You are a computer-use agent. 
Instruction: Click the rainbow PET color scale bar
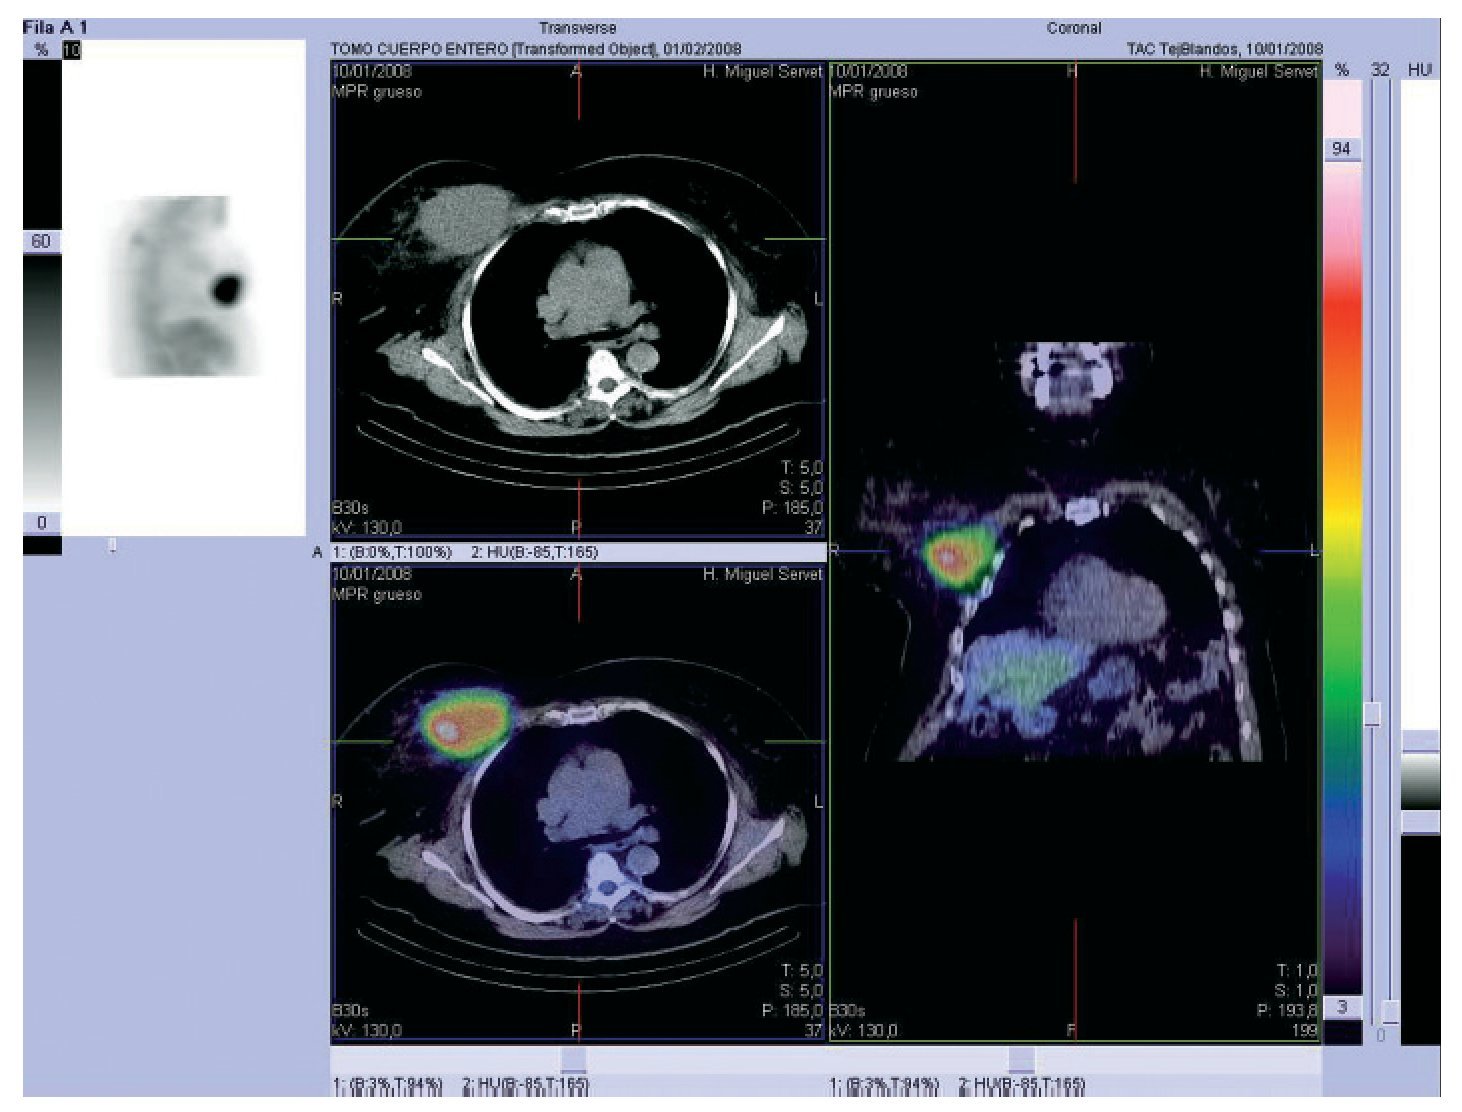[1342, 580]
